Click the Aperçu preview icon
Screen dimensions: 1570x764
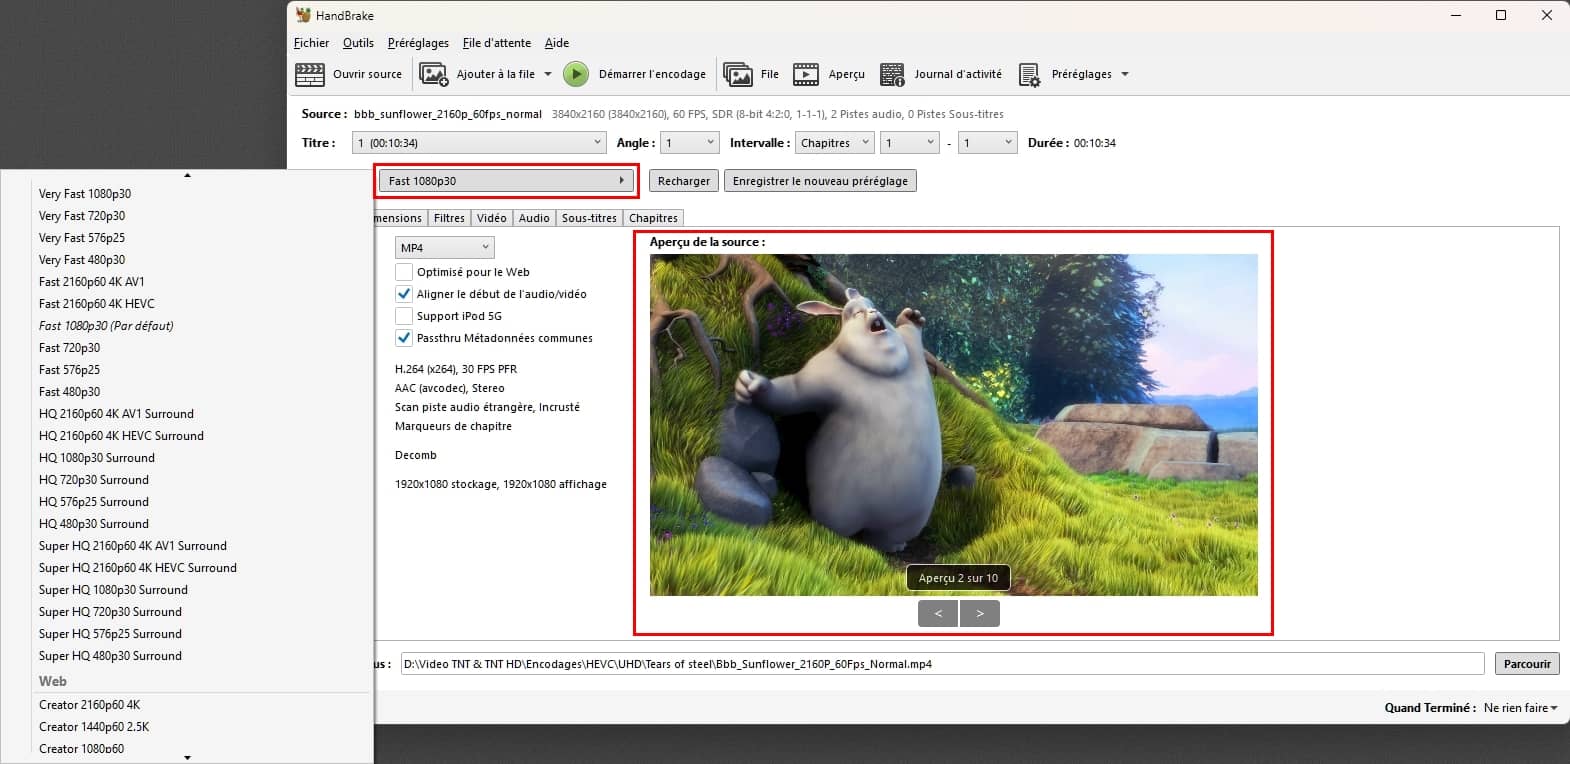click(x=806, y=75)
